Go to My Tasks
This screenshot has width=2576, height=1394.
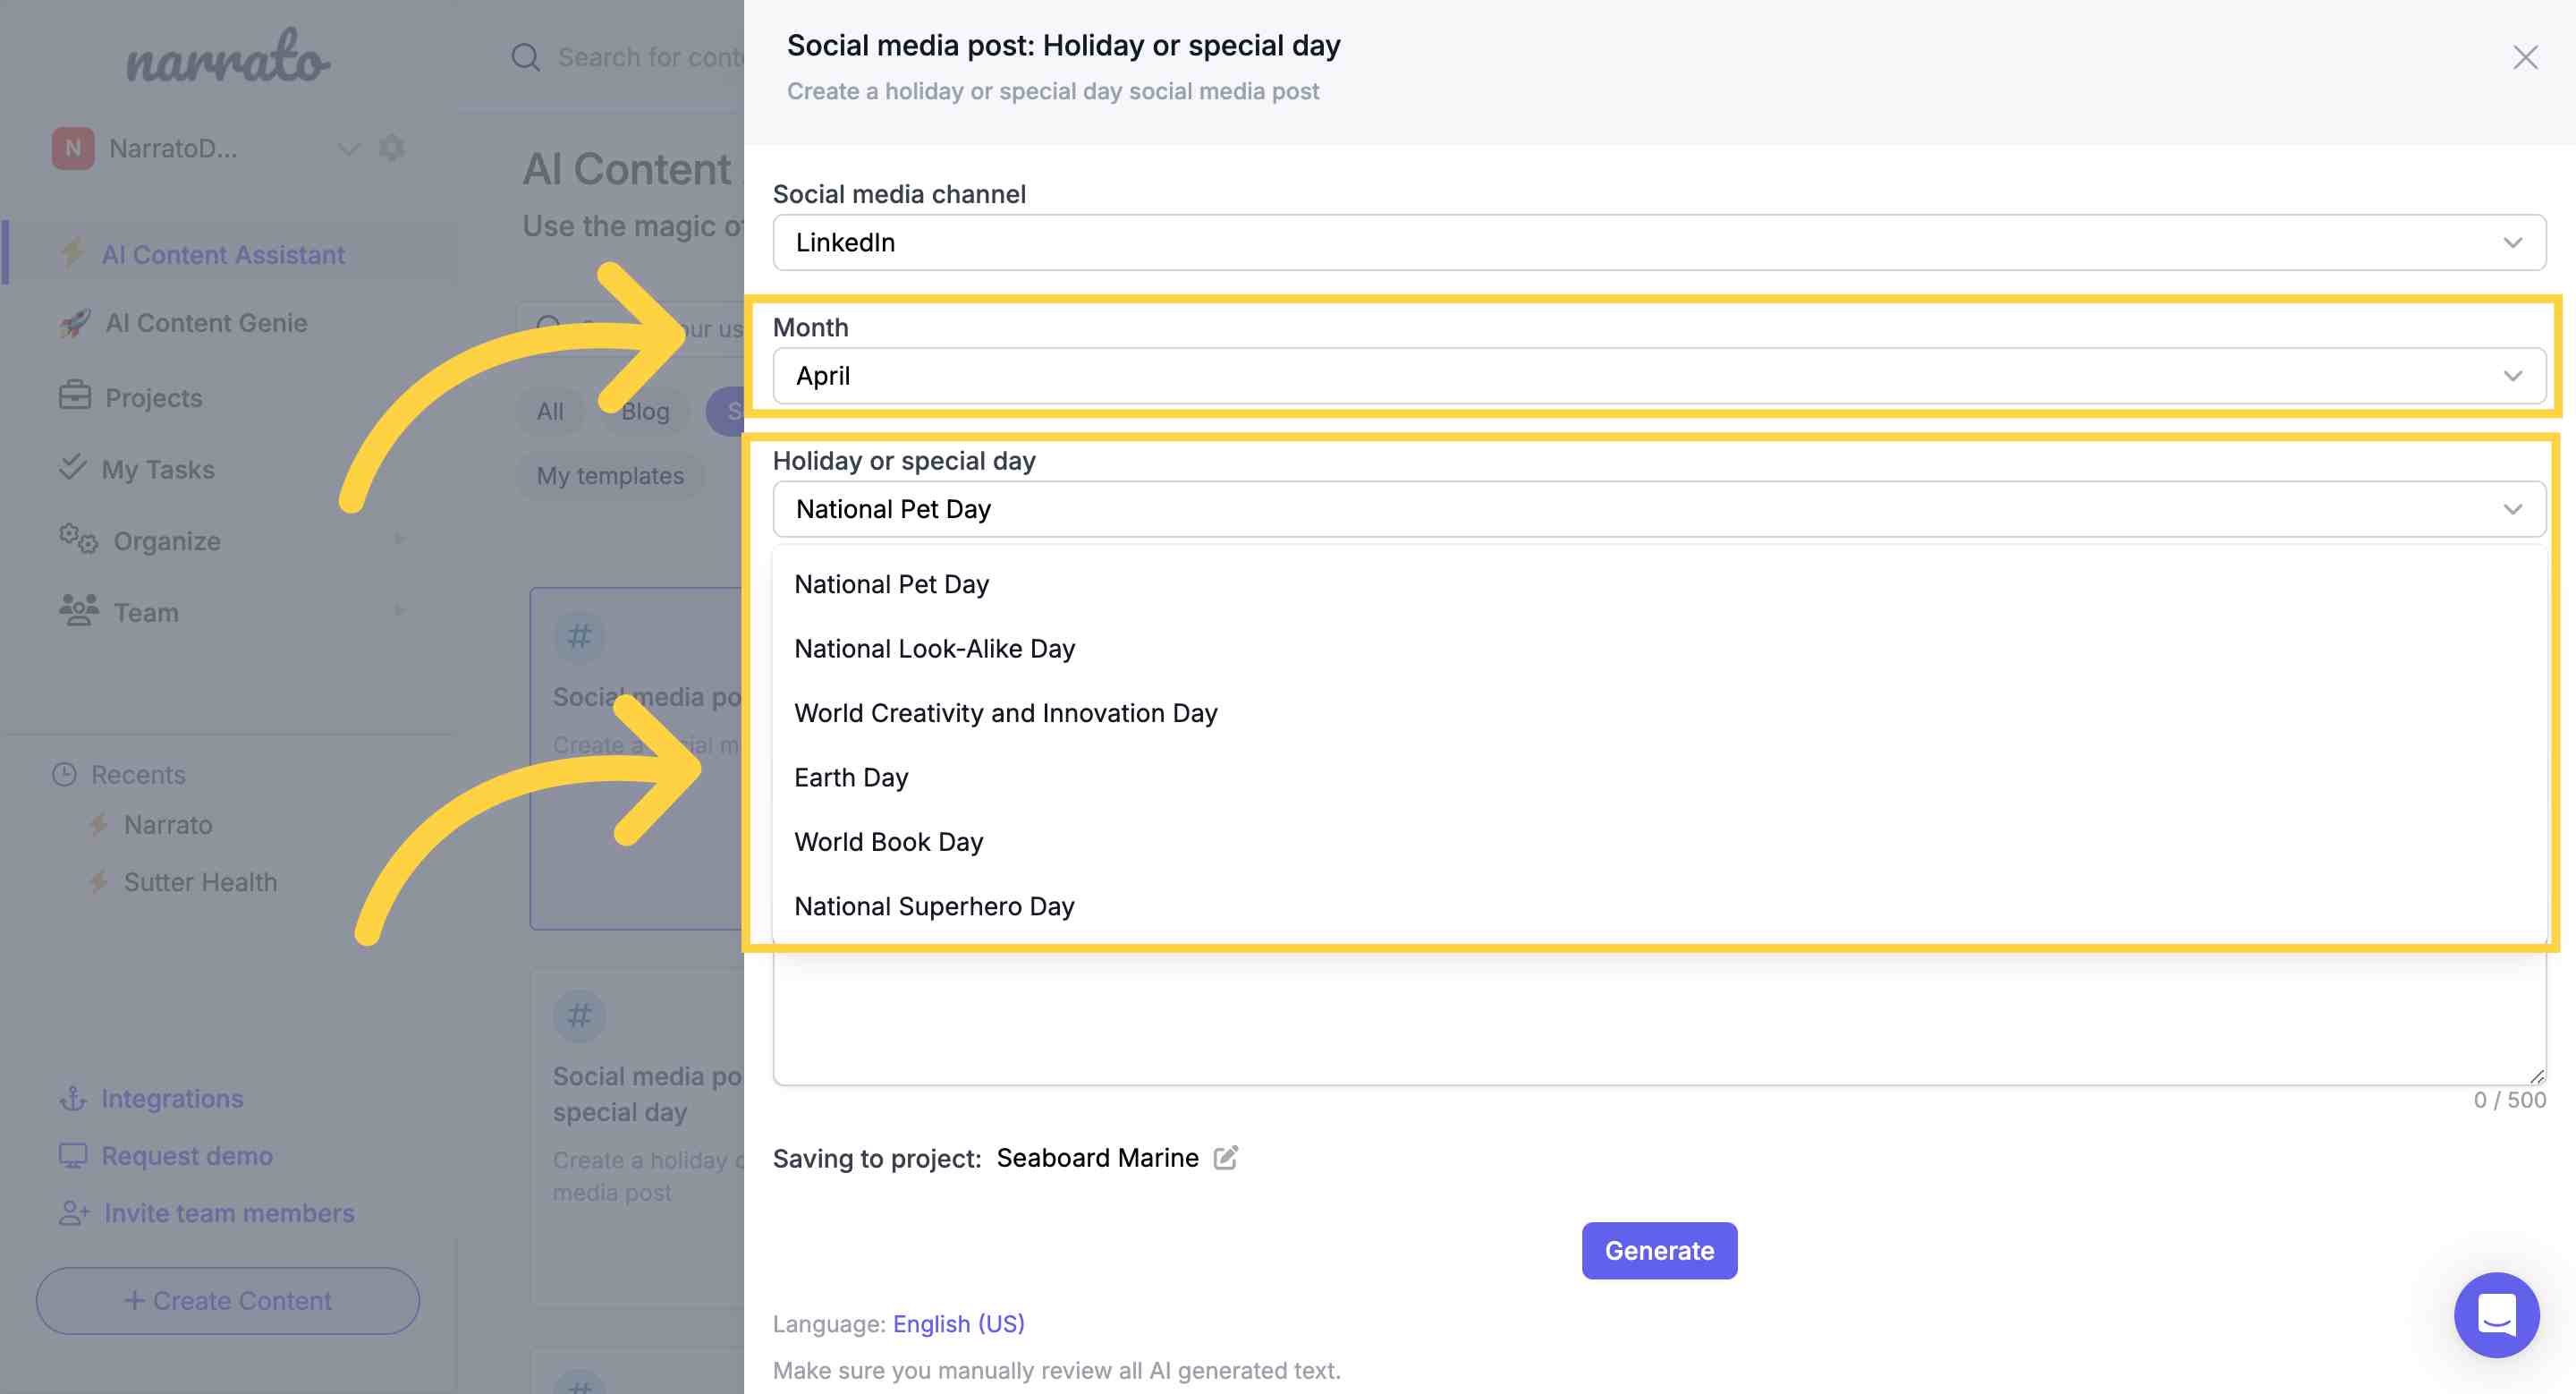click(158, 469)
